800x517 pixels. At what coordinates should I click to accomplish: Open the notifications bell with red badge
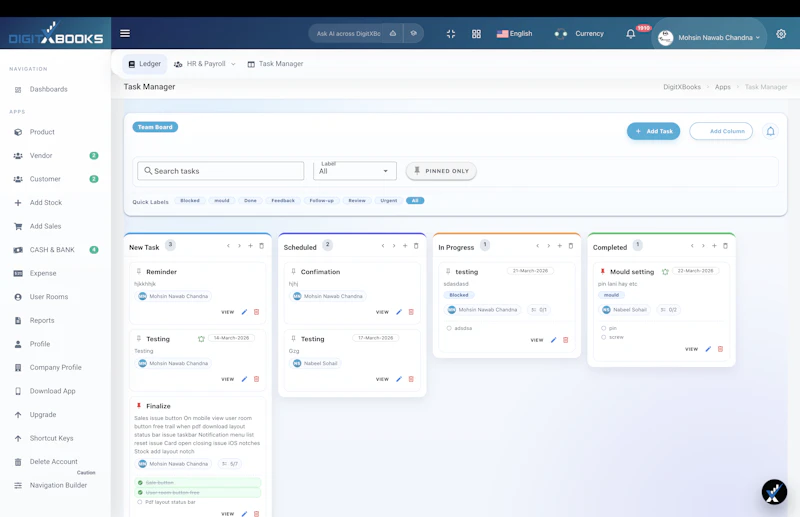631,34
